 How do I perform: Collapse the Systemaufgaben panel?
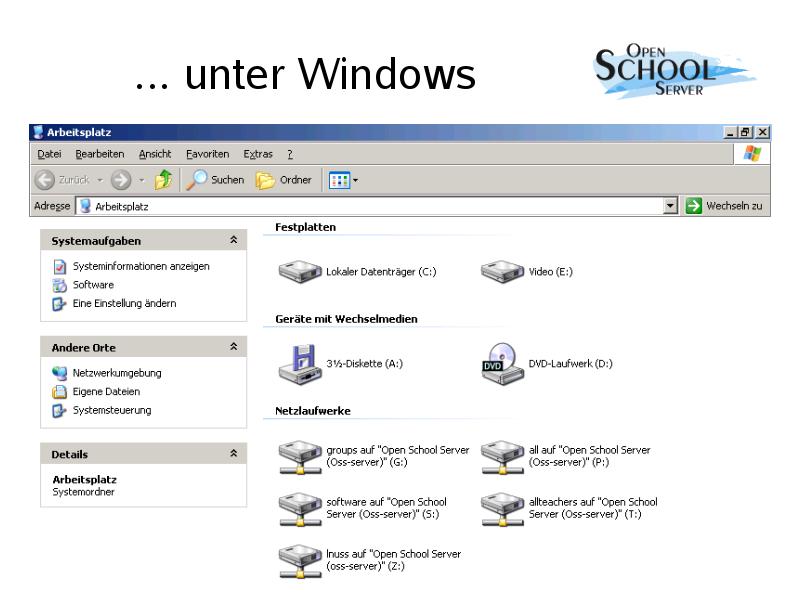click(233, 241)
